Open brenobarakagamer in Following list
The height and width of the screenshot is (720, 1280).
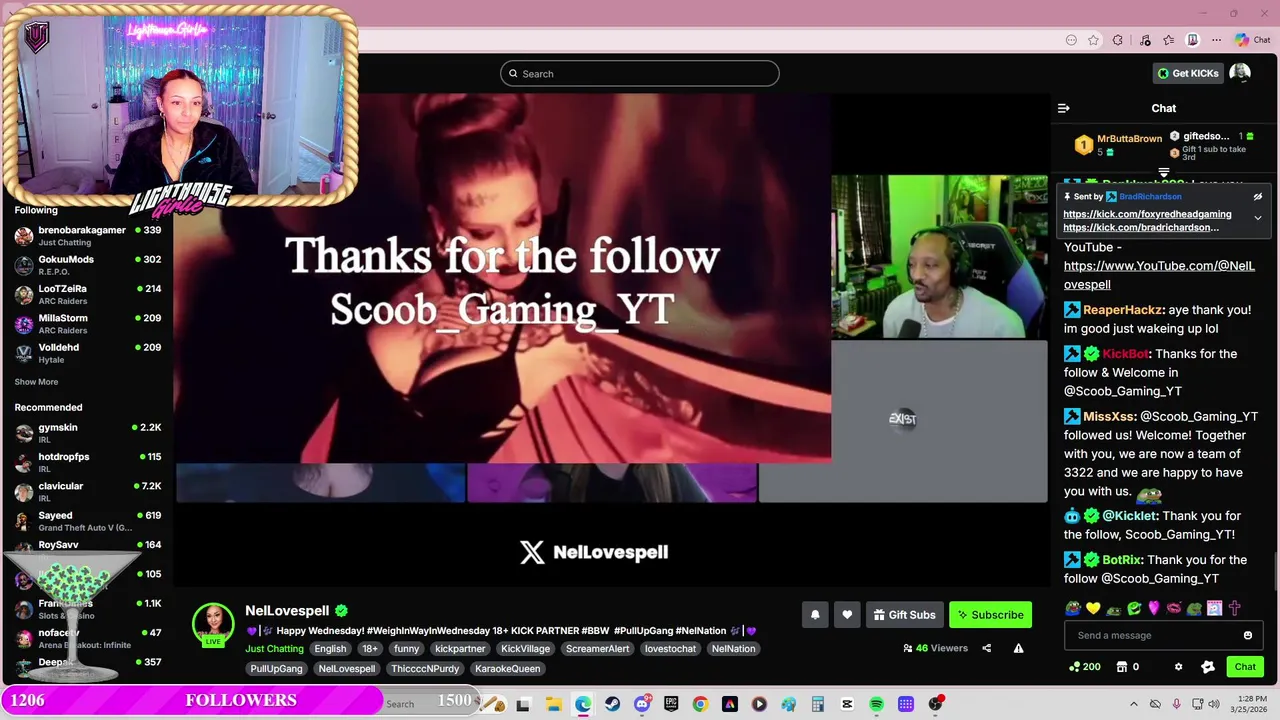(88, 236)
